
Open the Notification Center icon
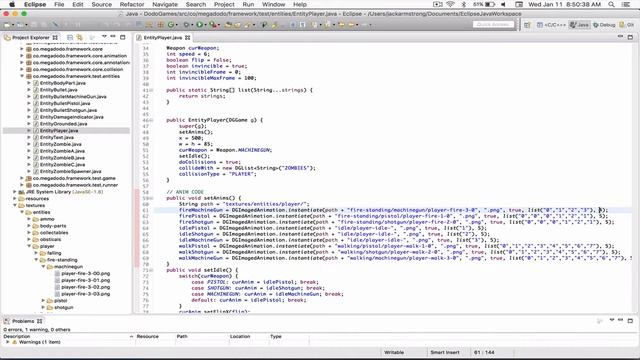tap(626, 4)
